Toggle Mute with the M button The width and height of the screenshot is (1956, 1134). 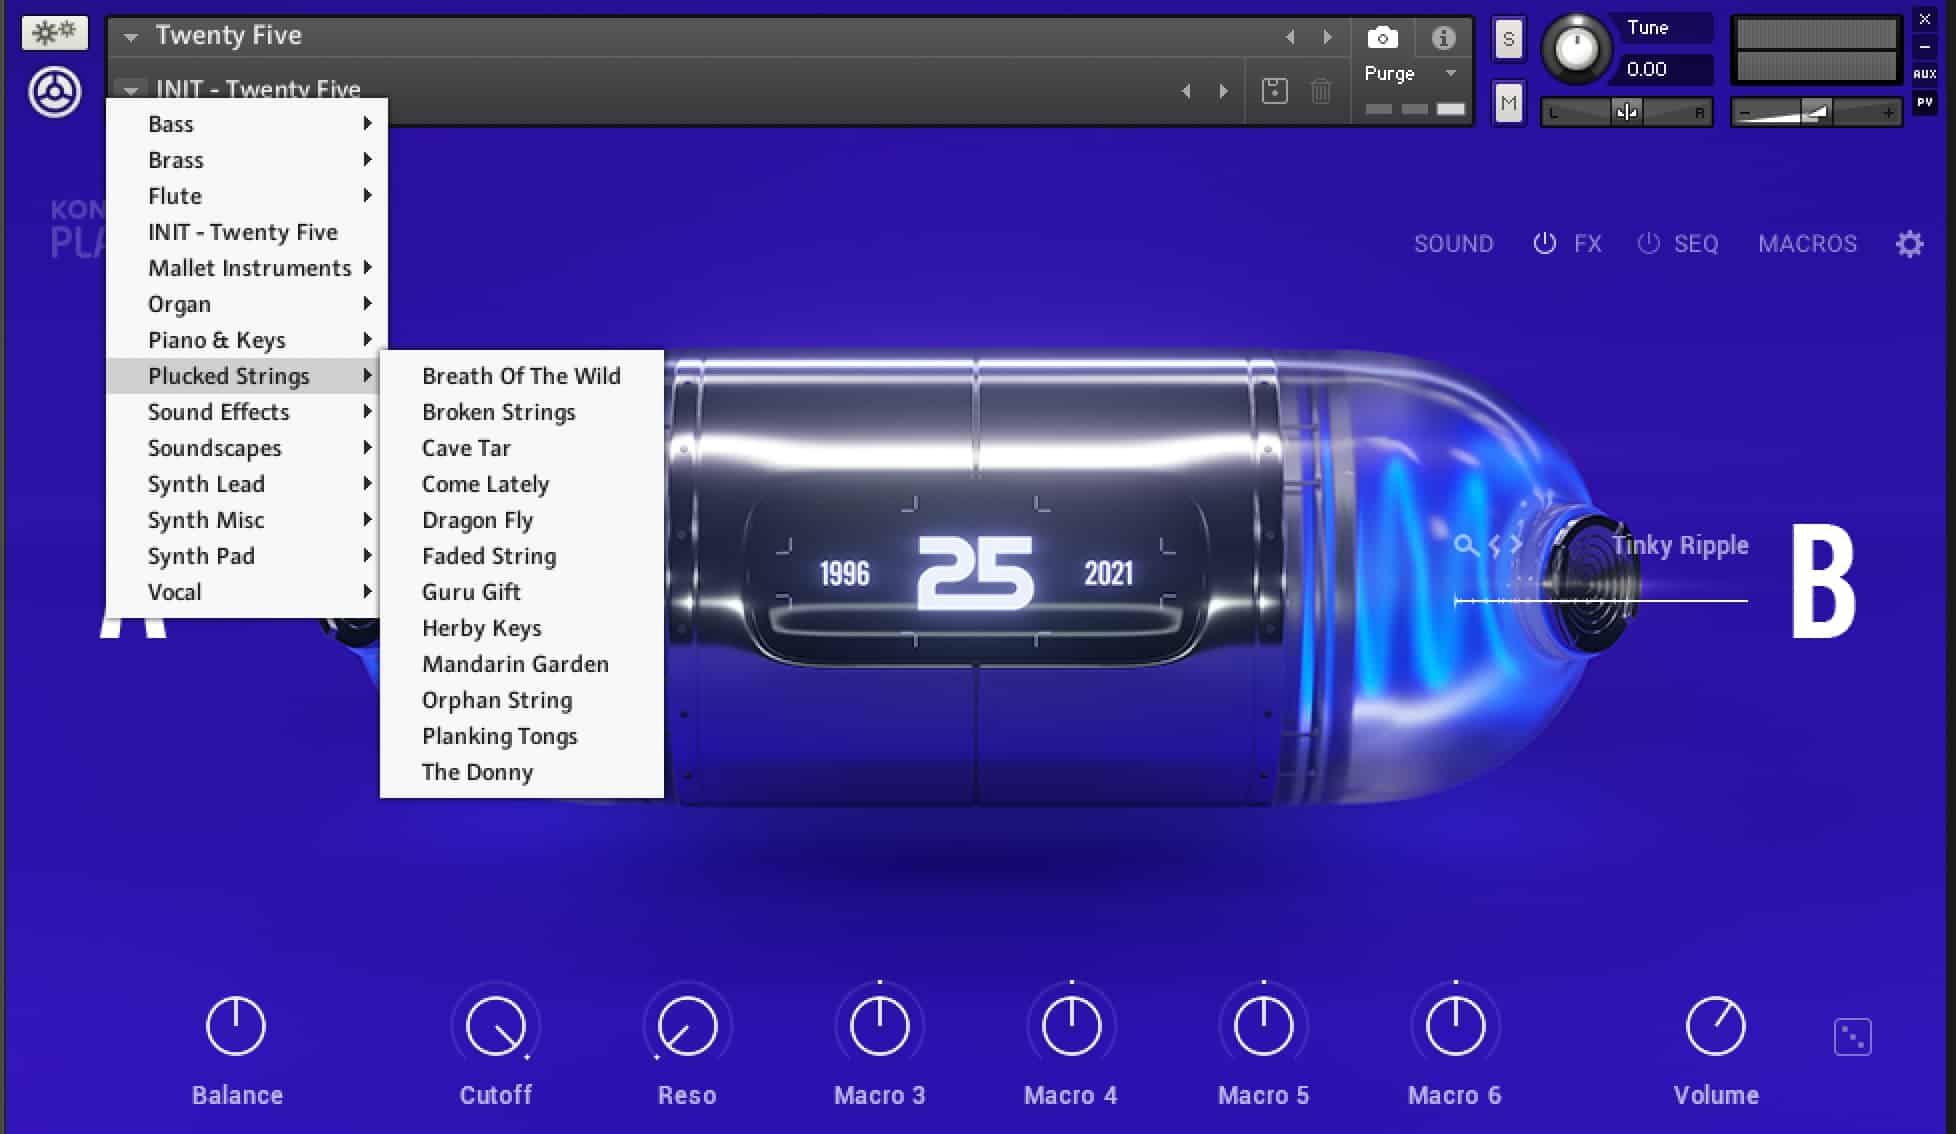1508,102
